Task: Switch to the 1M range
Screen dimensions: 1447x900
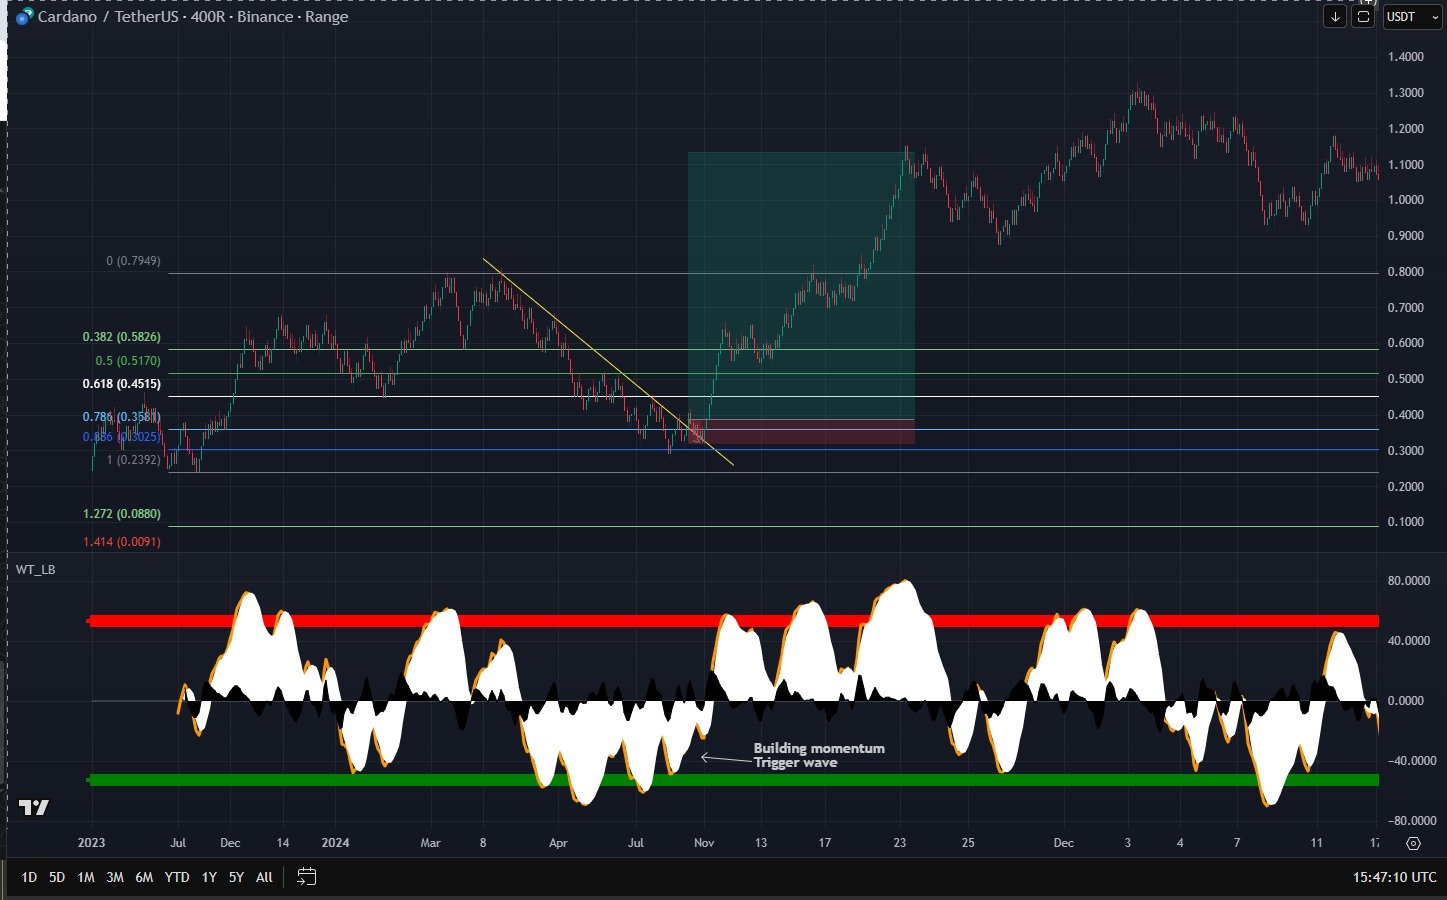Action: click(x=86, y=877)
